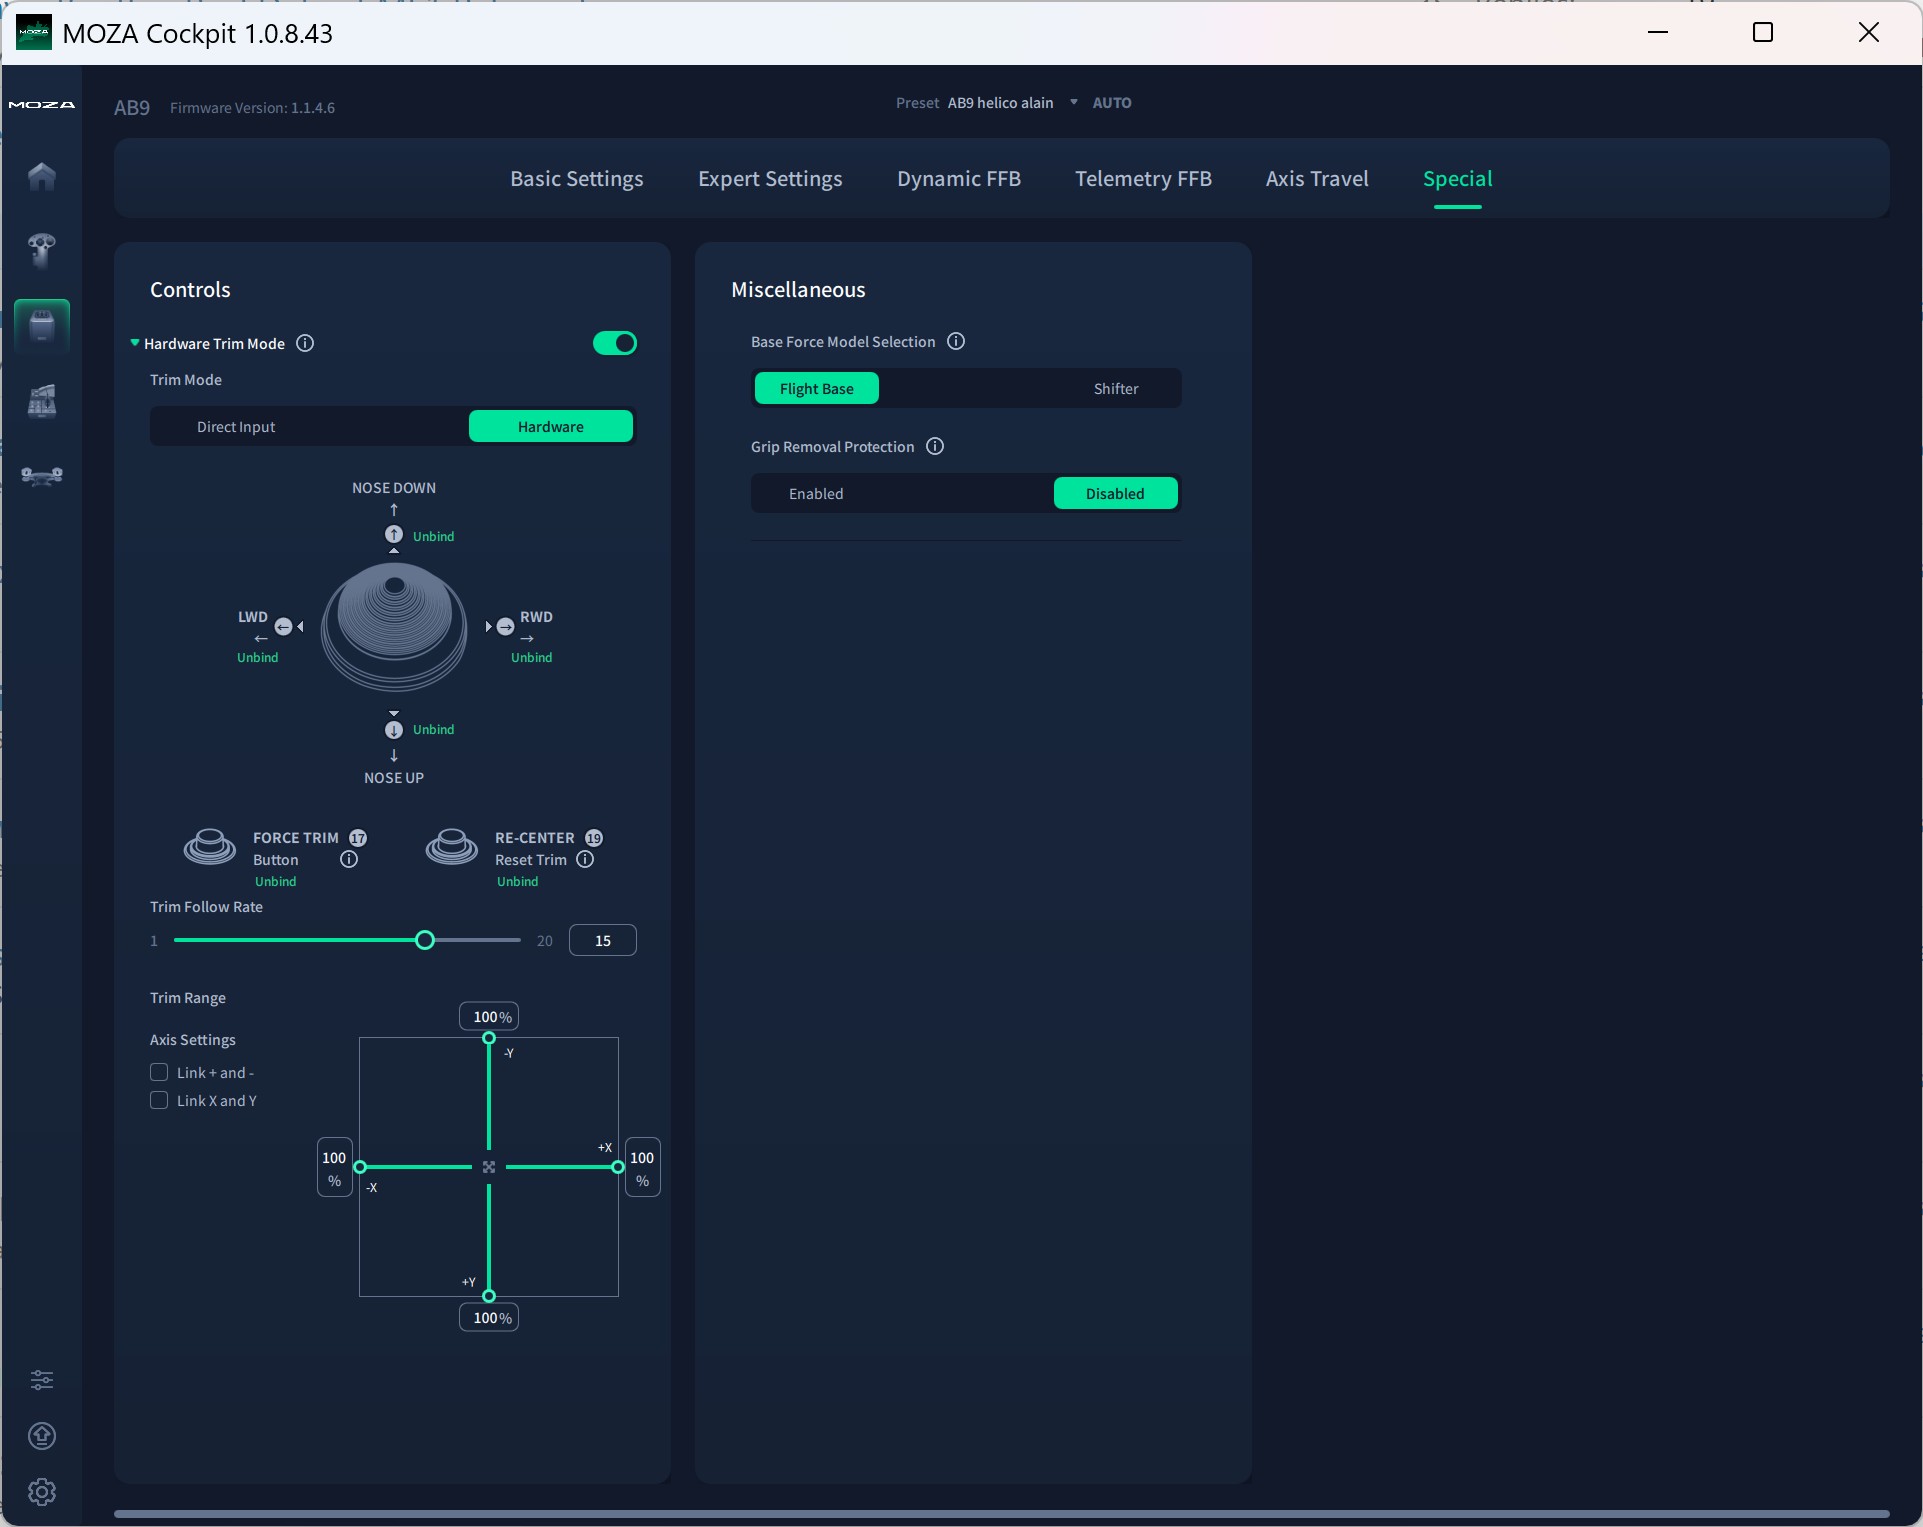1923x1527 pixels.
Task: Switch to Special tab
Action: pyautogui.click(x=1458, y=178)
